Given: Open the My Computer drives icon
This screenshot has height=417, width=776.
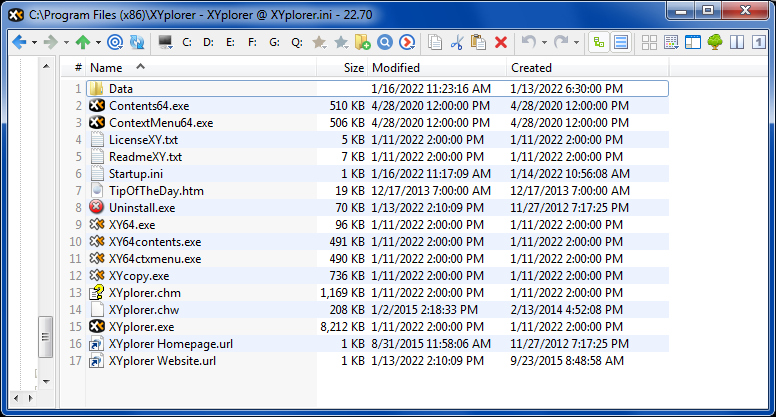Looking at the screenshot, I should (x=165, y=43).
